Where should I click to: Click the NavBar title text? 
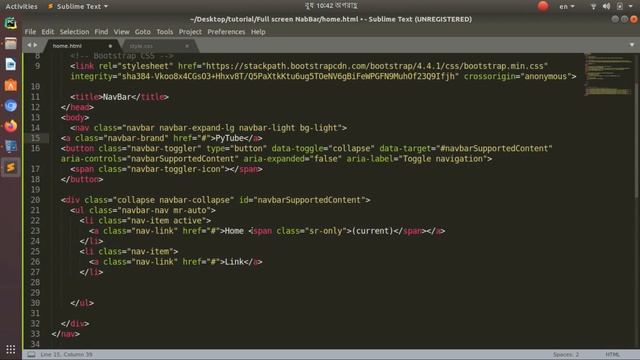tap(117, 97)
